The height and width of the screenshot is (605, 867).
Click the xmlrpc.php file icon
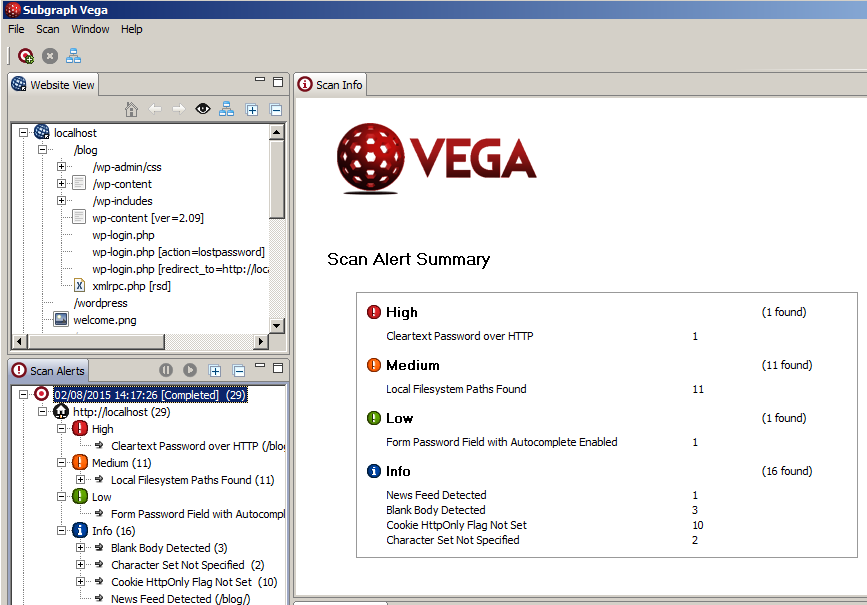(80, 285)
